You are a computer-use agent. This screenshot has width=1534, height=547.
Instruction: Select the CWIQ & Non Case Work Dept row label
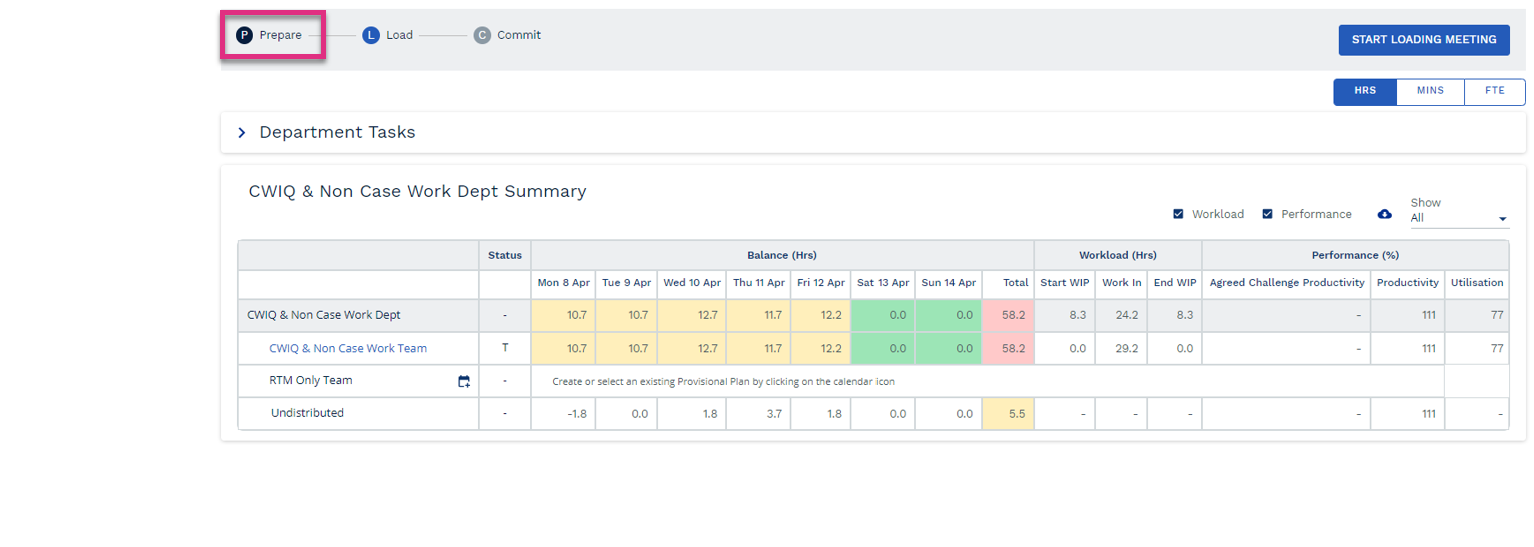[324, 315]
